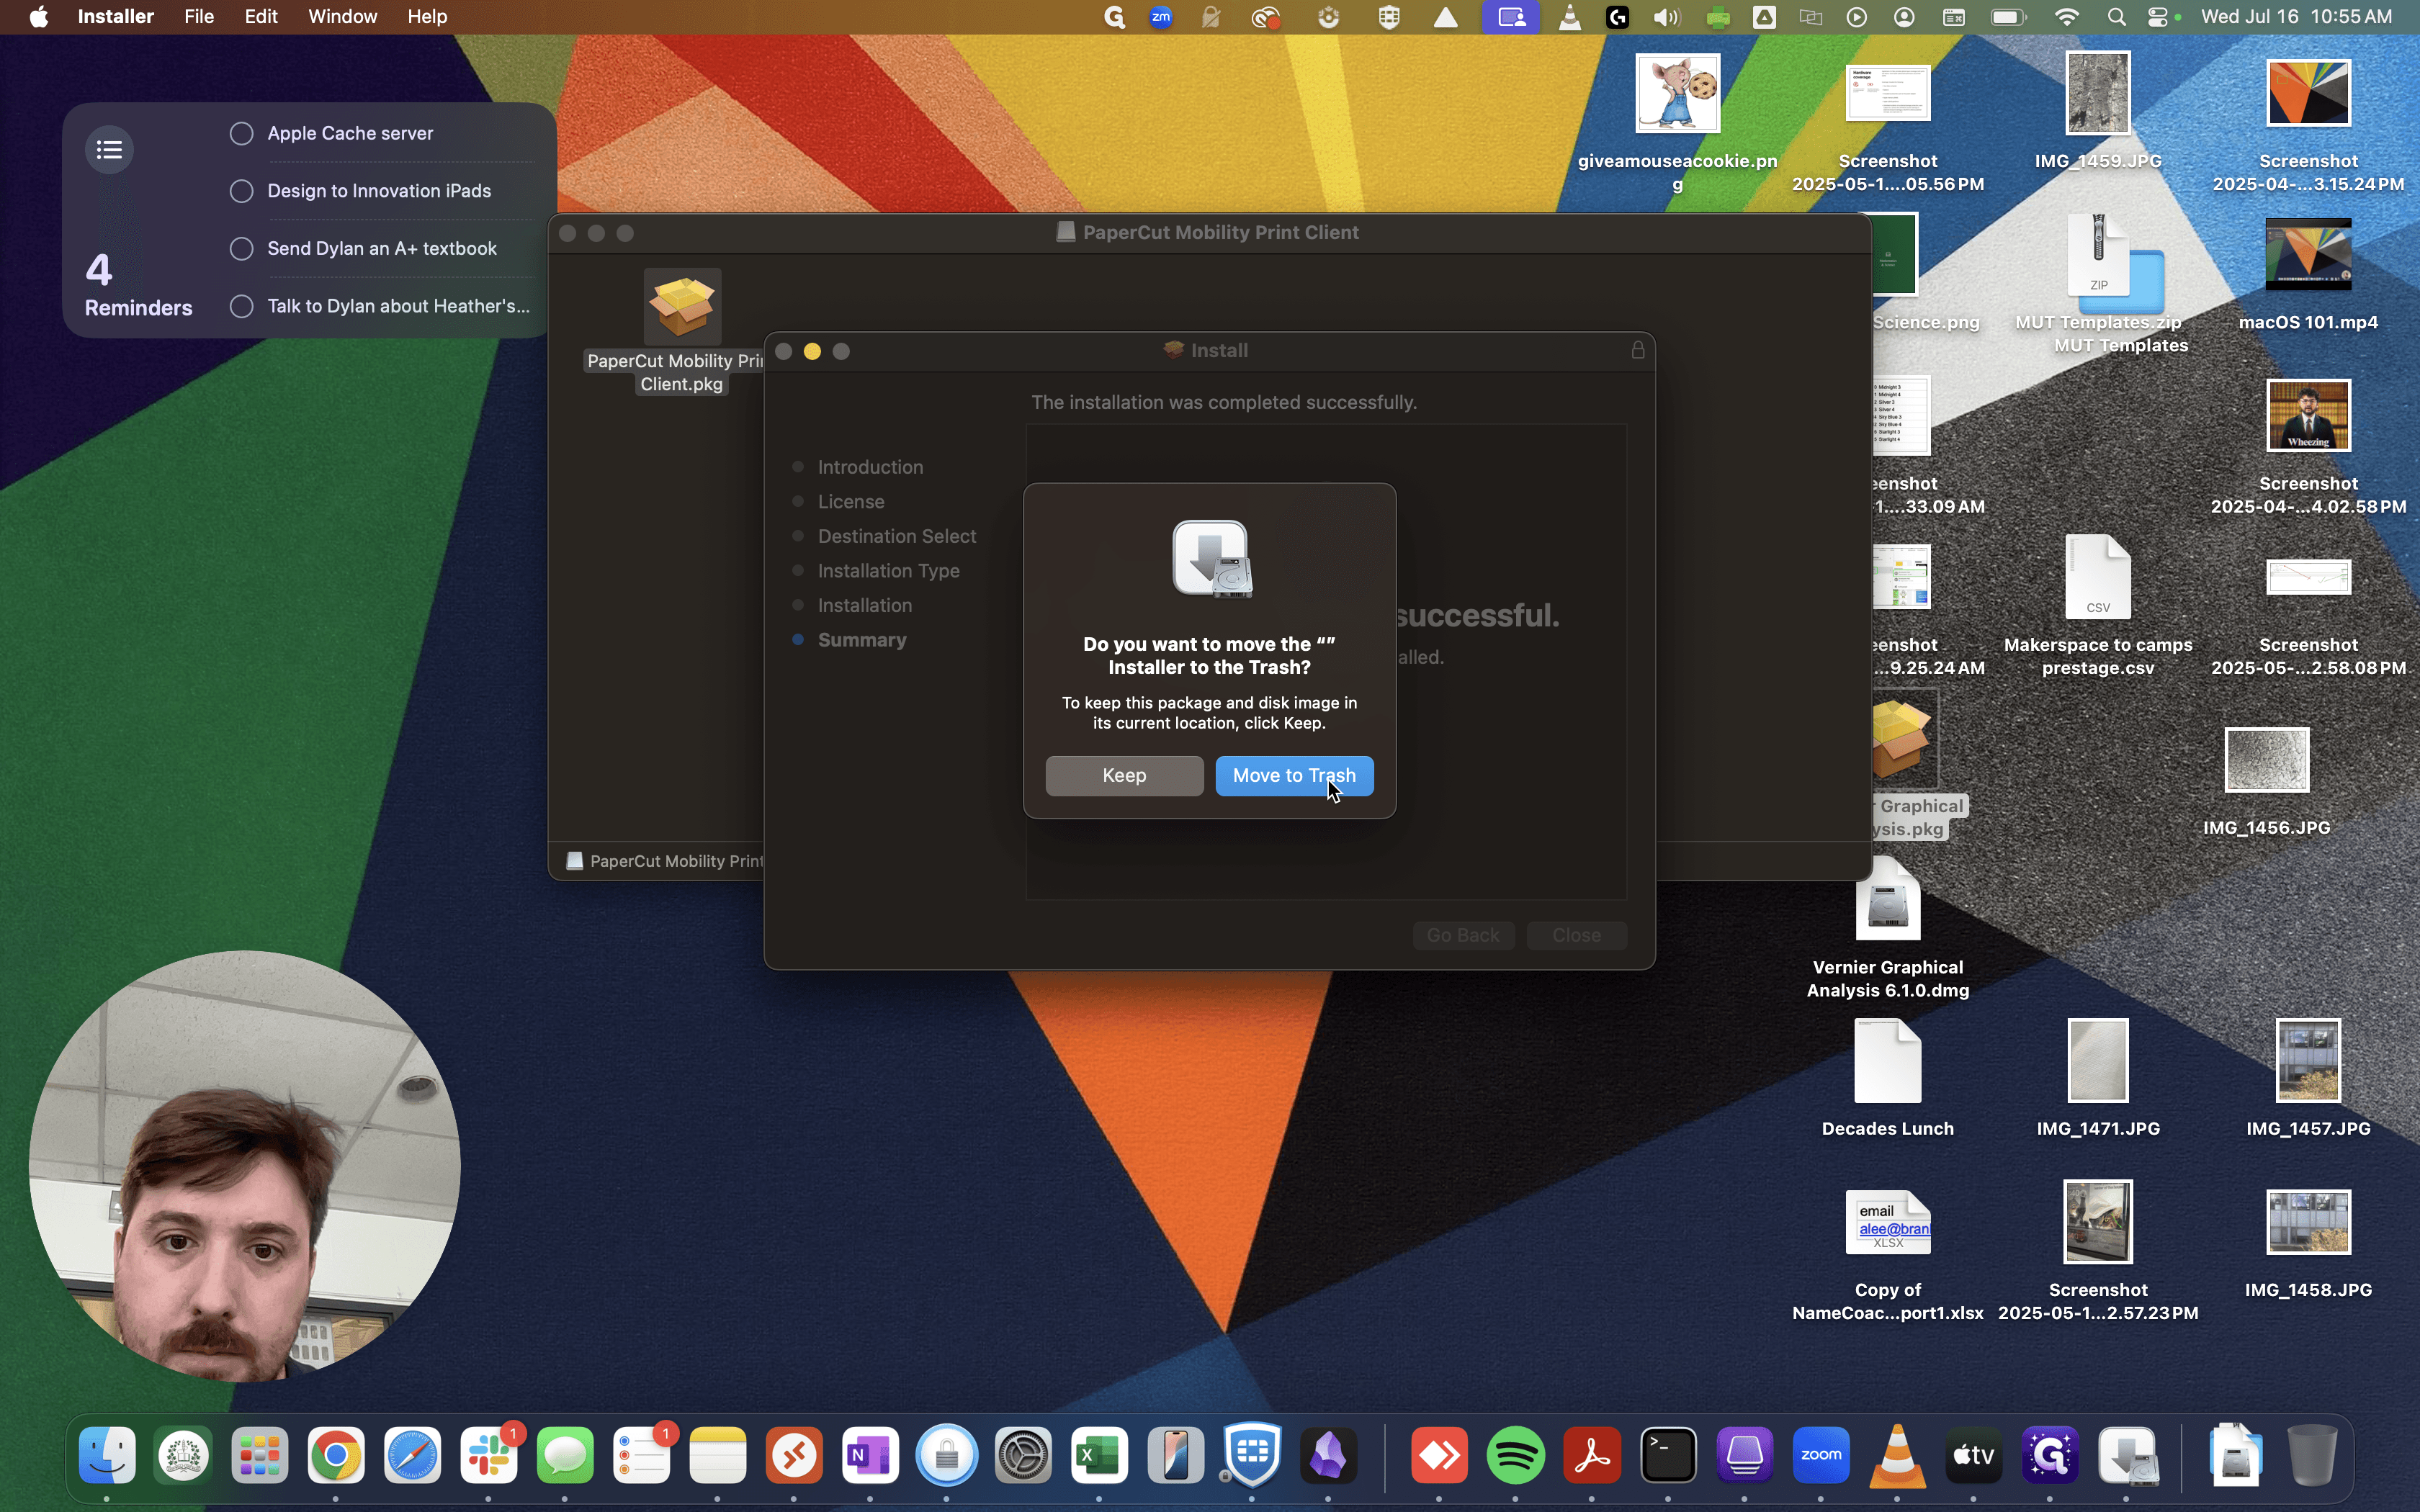Select Copy of NameCoach xlsx file
2420x1512 pixels.
(x=1888, y=1222)
